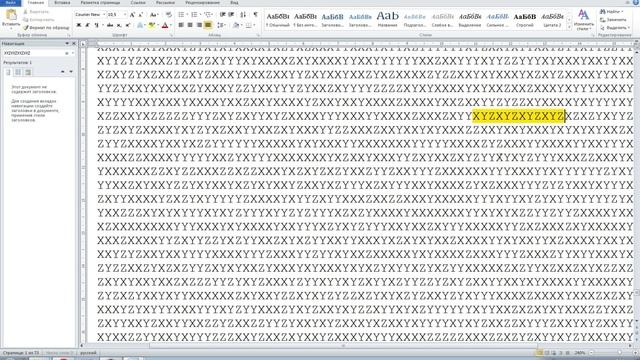The image size is (640, 360).
Task: Go to previous search result arrow
Action: pyautogui.click(x=62, y=72)
